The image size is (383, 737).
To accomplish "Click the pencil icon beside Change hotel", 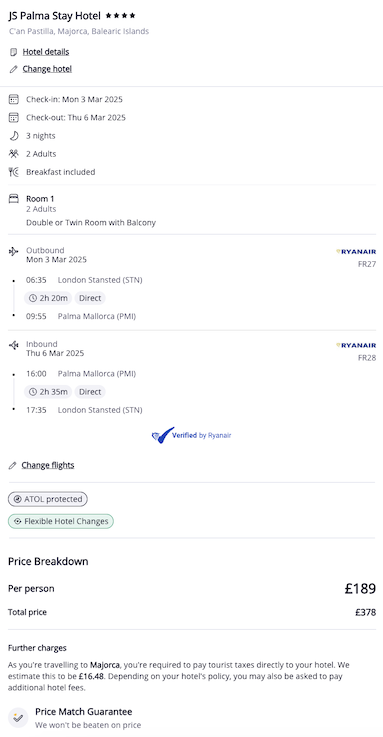I will (x=14, y=69).
